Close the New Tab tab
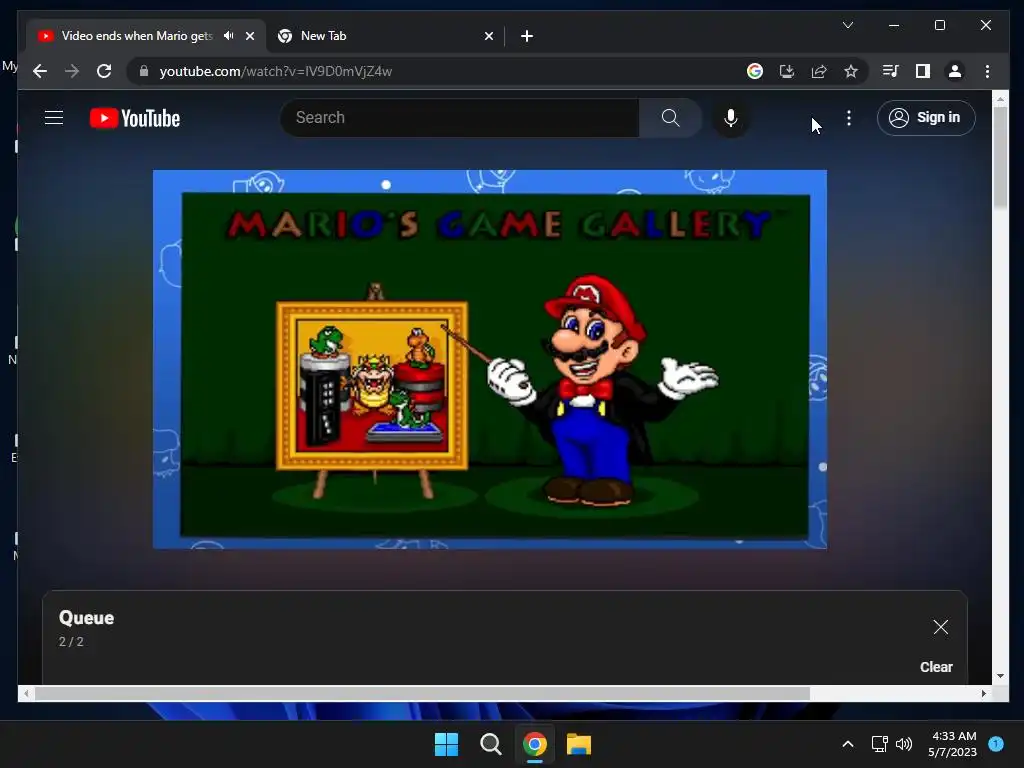1024x768 pixels. coord(488,36)
